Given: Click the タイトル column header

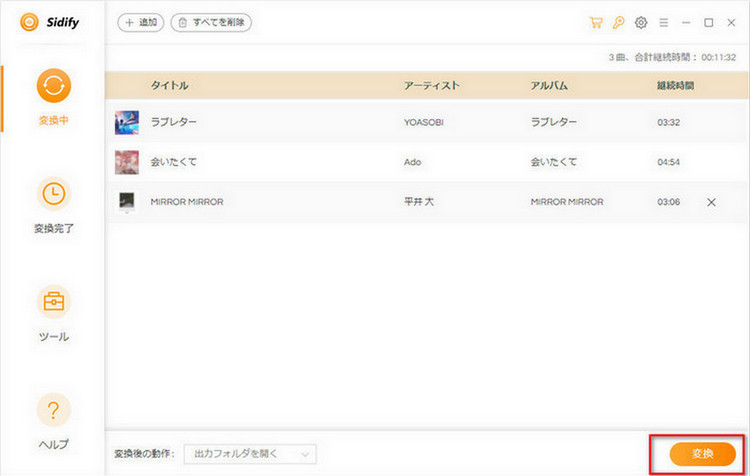Looking at the screenshot, I should 170,86.
